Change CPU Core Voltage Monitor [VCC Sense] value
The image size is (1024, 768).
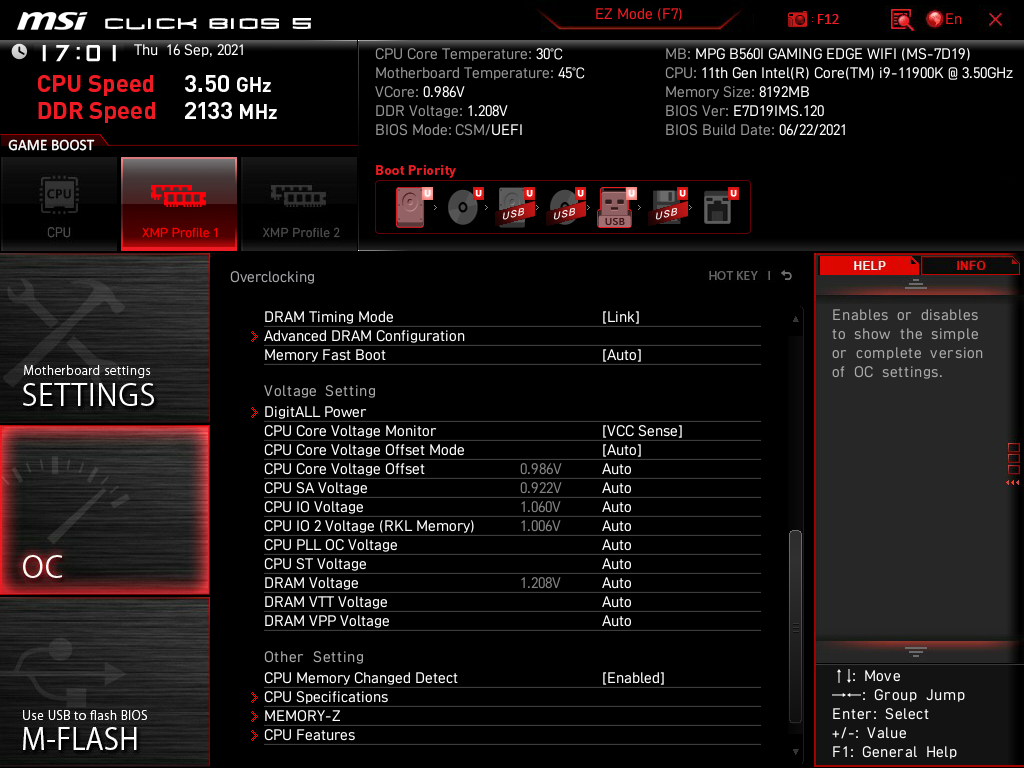642,431
